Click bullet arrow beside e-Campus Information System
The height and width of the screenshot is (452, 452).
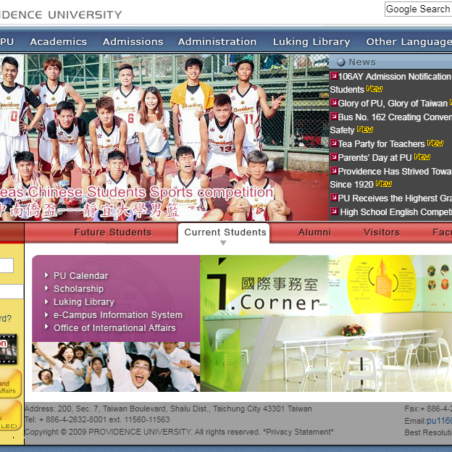tap(46, 314)
